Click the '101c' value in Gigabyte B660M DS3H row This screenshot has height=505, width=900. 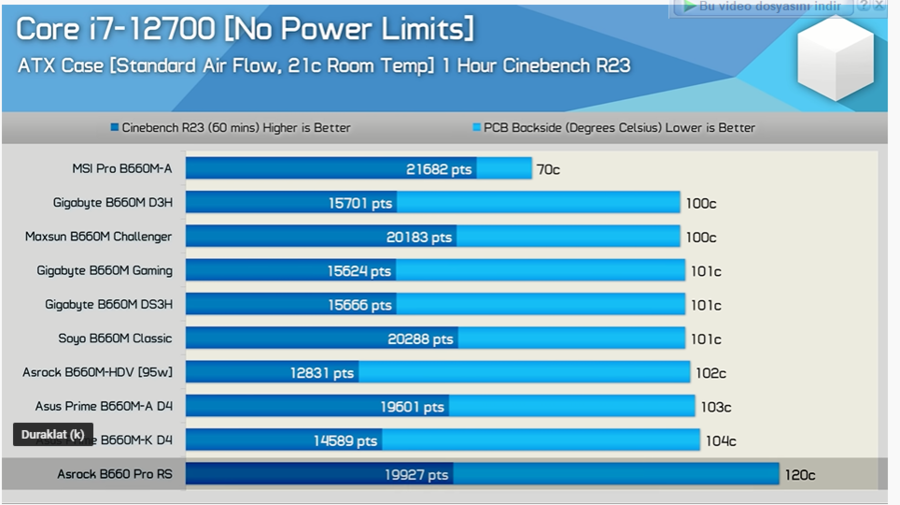click(x=706, y=305)
